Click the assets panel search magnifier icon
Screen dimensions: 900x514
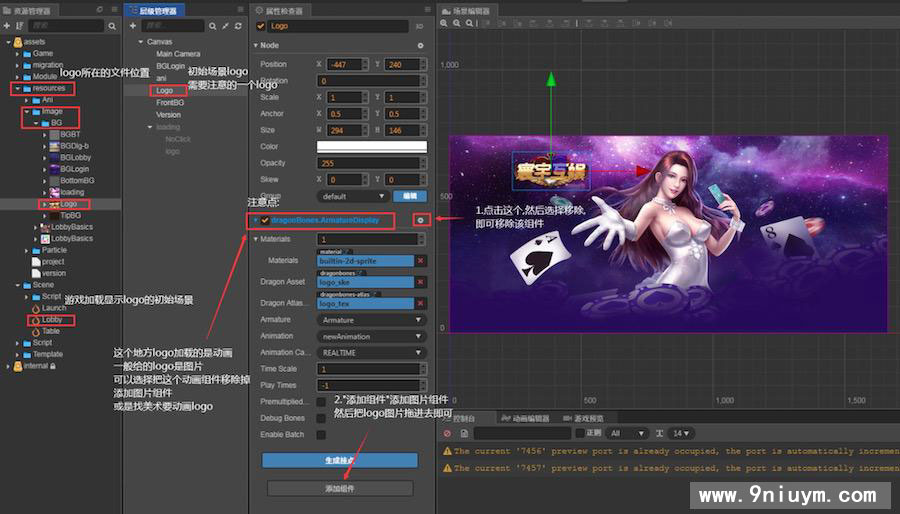click(x=112, y=26)
